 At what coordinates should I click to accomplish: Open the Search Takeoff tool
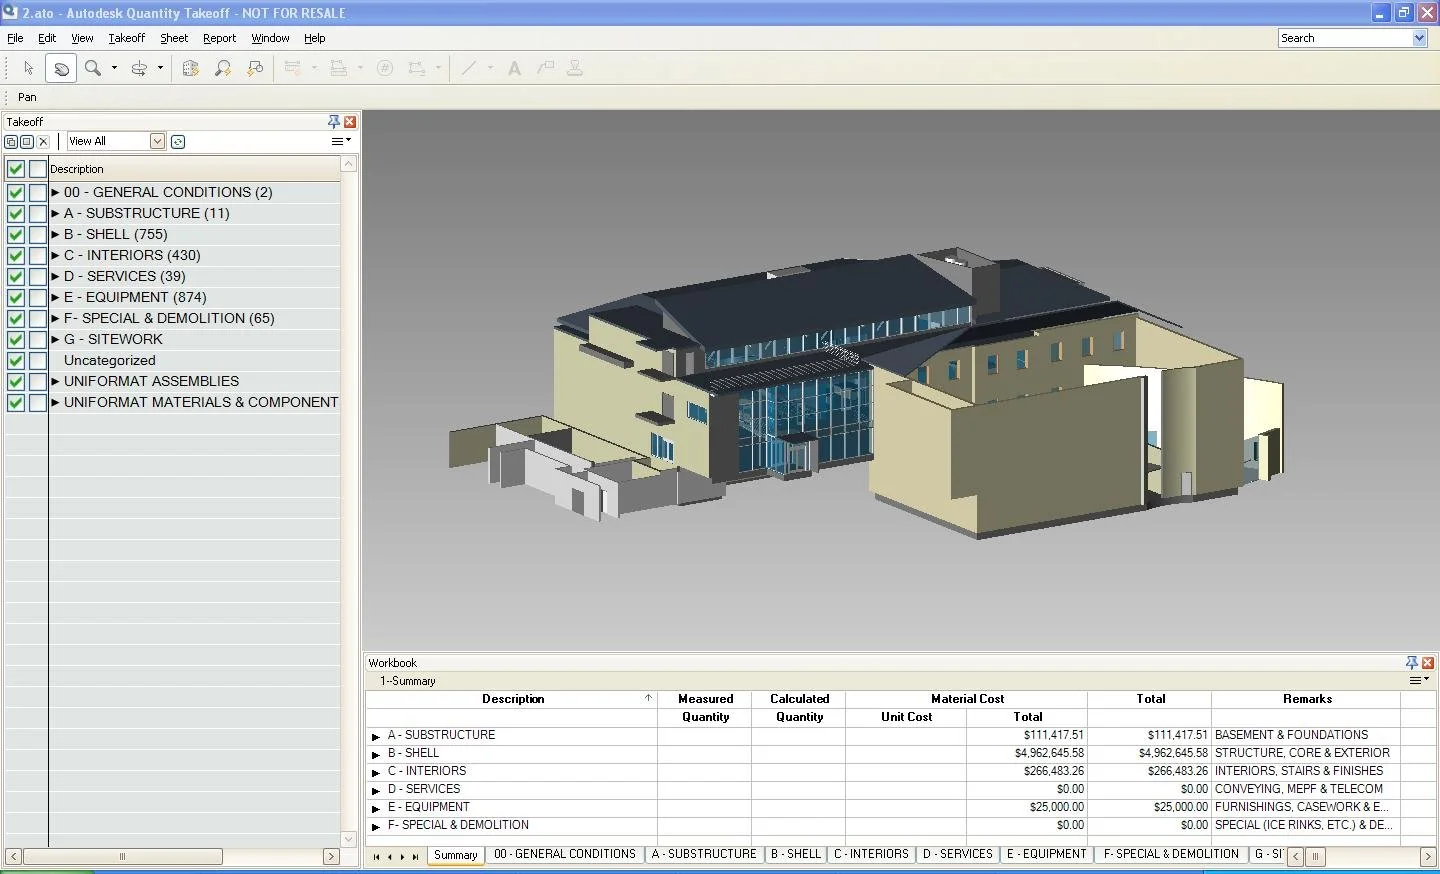coord(222,68)
